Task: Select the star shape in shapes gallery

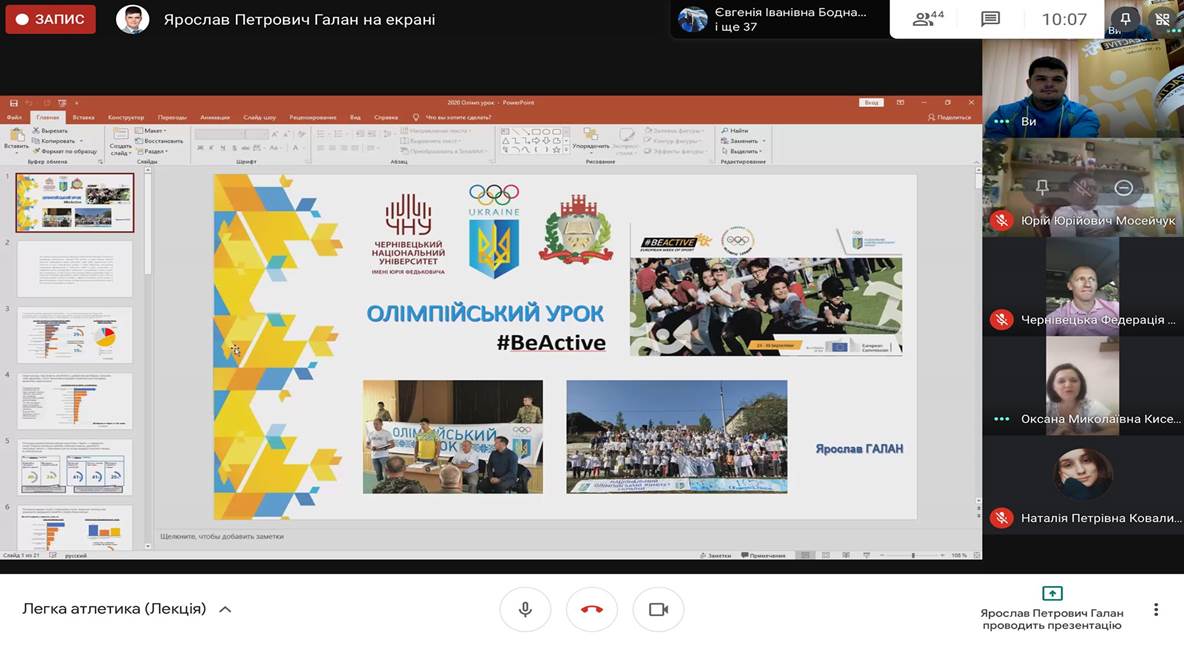Action: coord(557,150)
